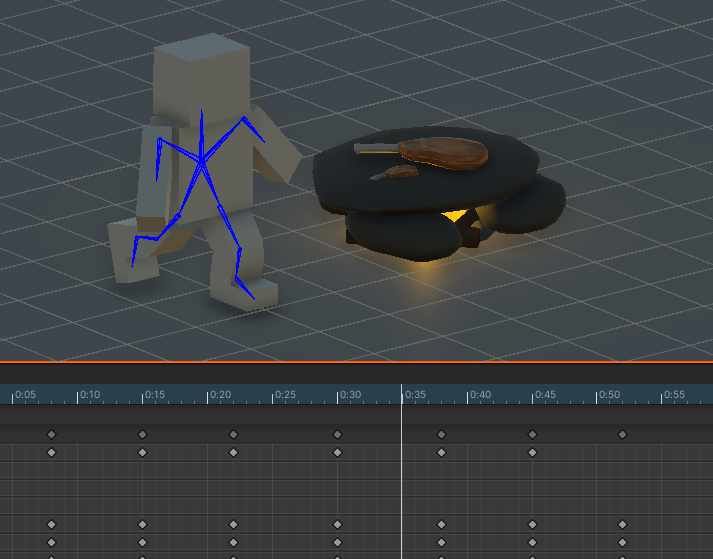Move playhead to 0:25 on the ruler
Image resolution: width=713 pixels, height=559 pixels.
click(x=274, y=395)
